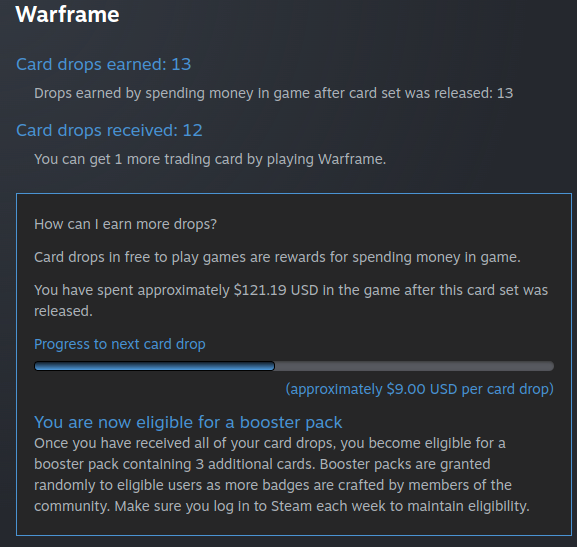Viewport: 577px width, 547px height.
Task: Select the 'Card drops earned: 13' heading
Action: tap(103, 64)
